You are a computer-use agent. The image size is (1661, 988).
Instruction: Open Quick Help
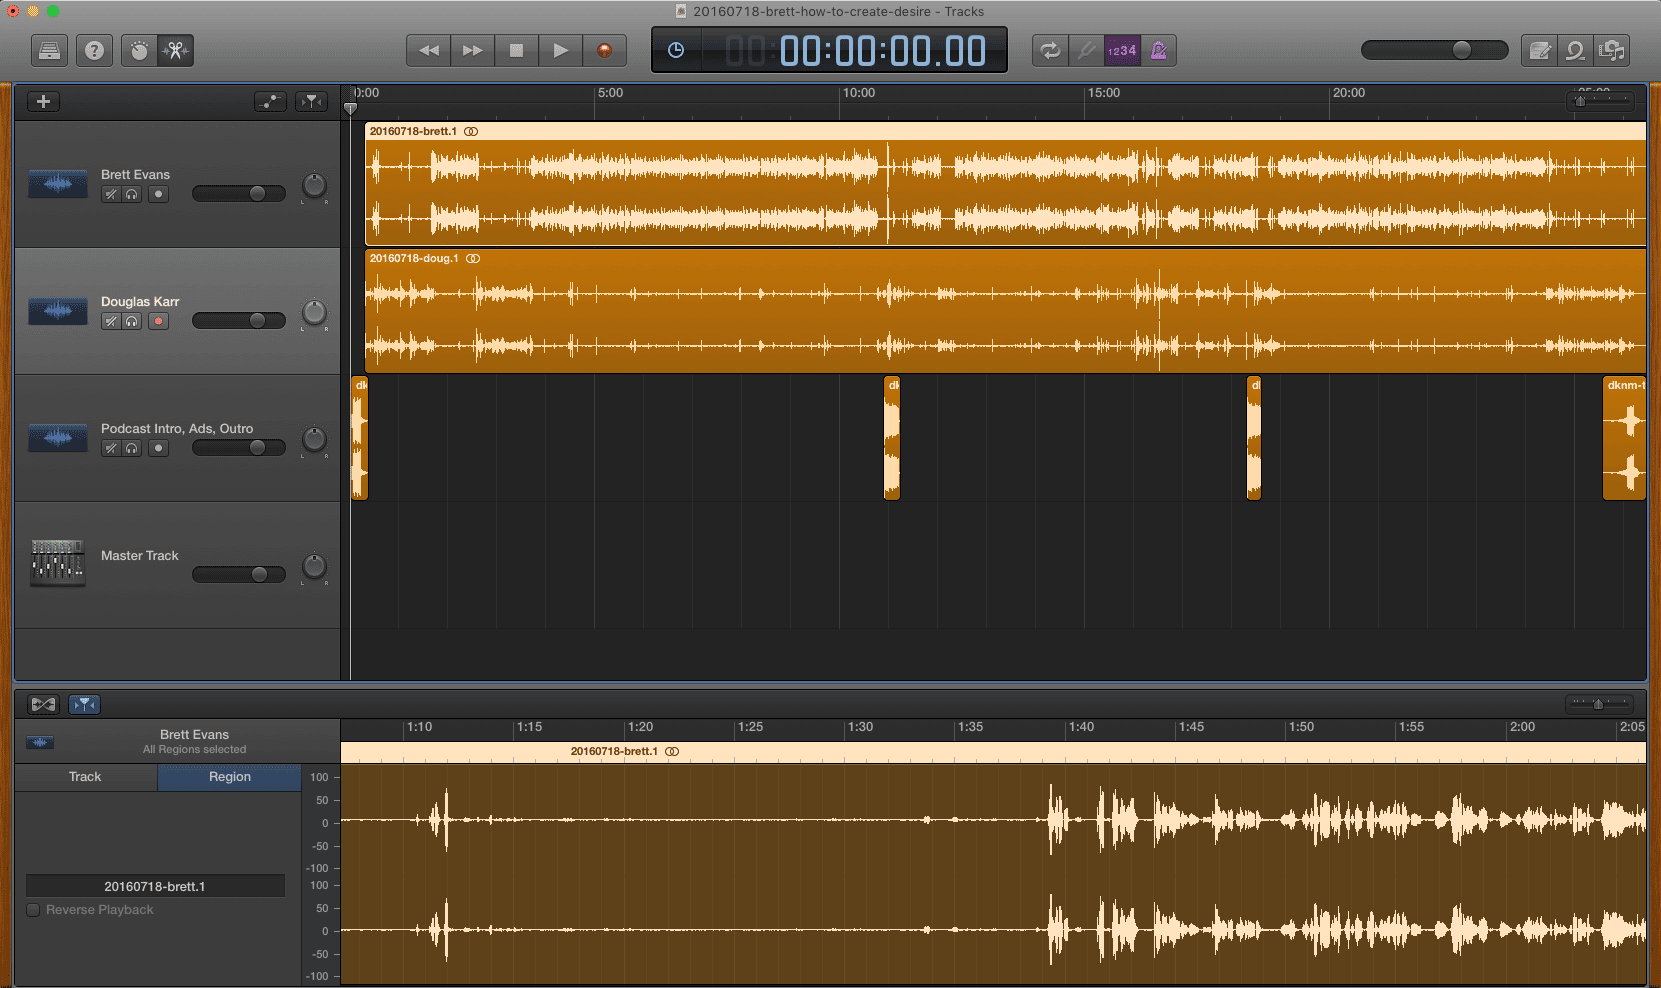(x=94, y=50)
